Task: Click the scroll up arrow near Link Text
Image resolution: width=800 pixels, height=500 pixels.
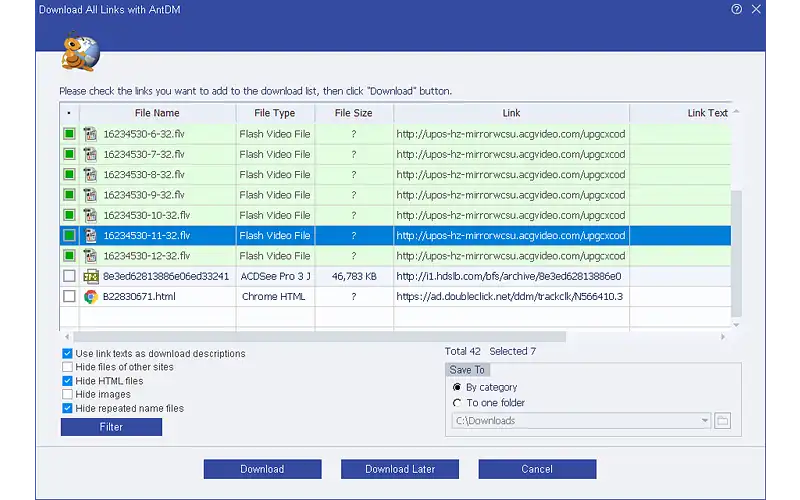Action: click(736, 111)
